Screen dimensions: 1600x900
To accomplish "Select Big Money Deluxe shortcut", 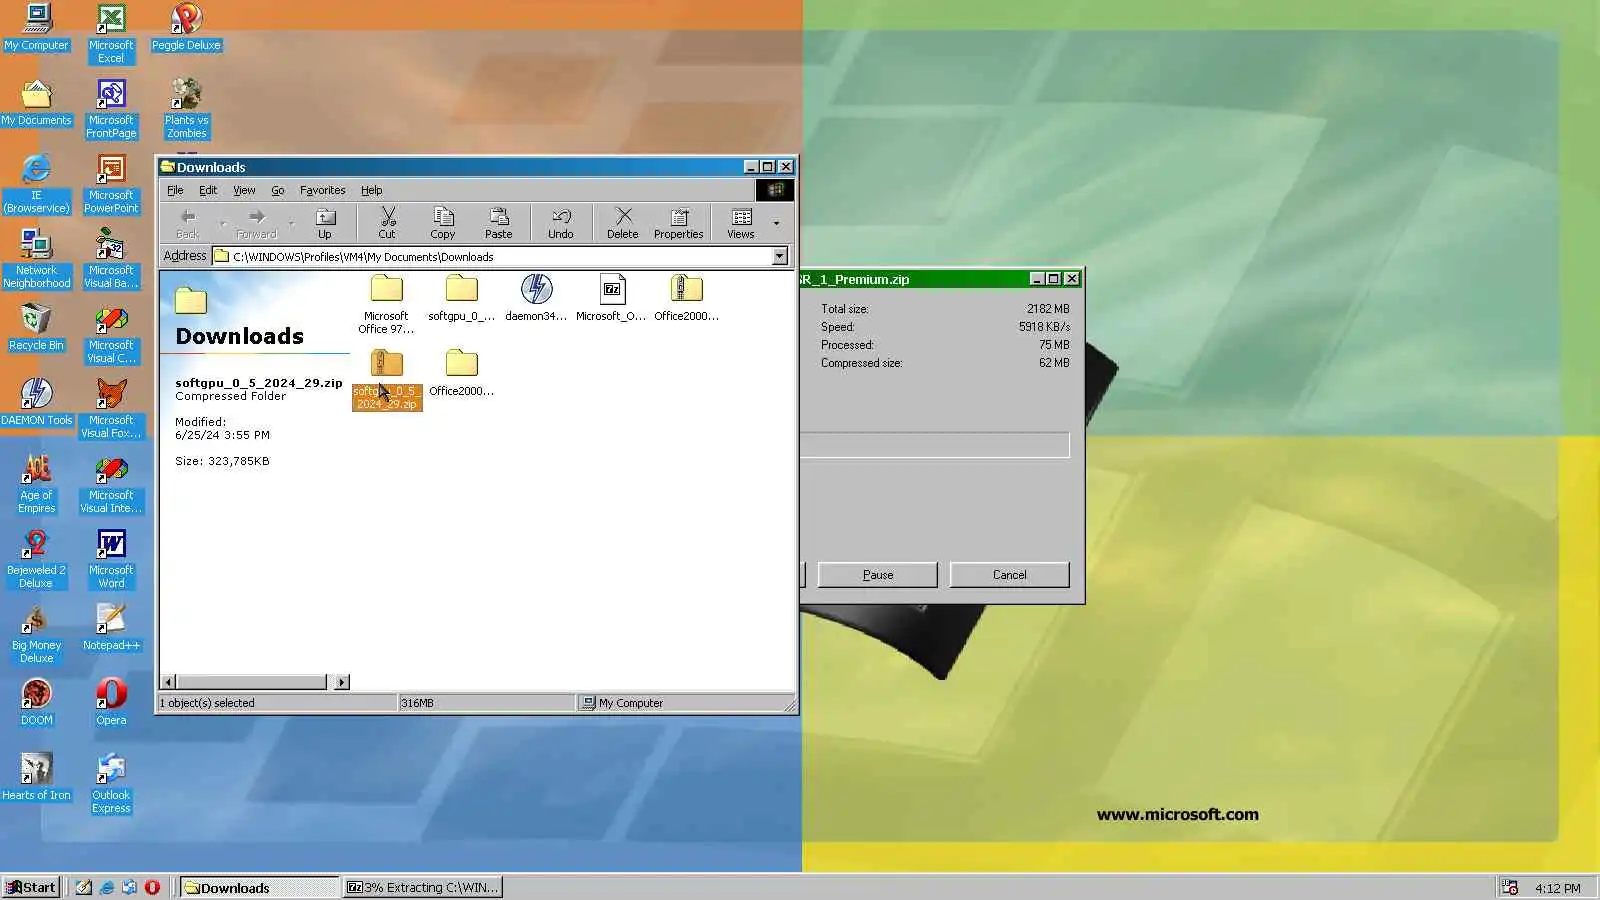I will tap(37, 633).
